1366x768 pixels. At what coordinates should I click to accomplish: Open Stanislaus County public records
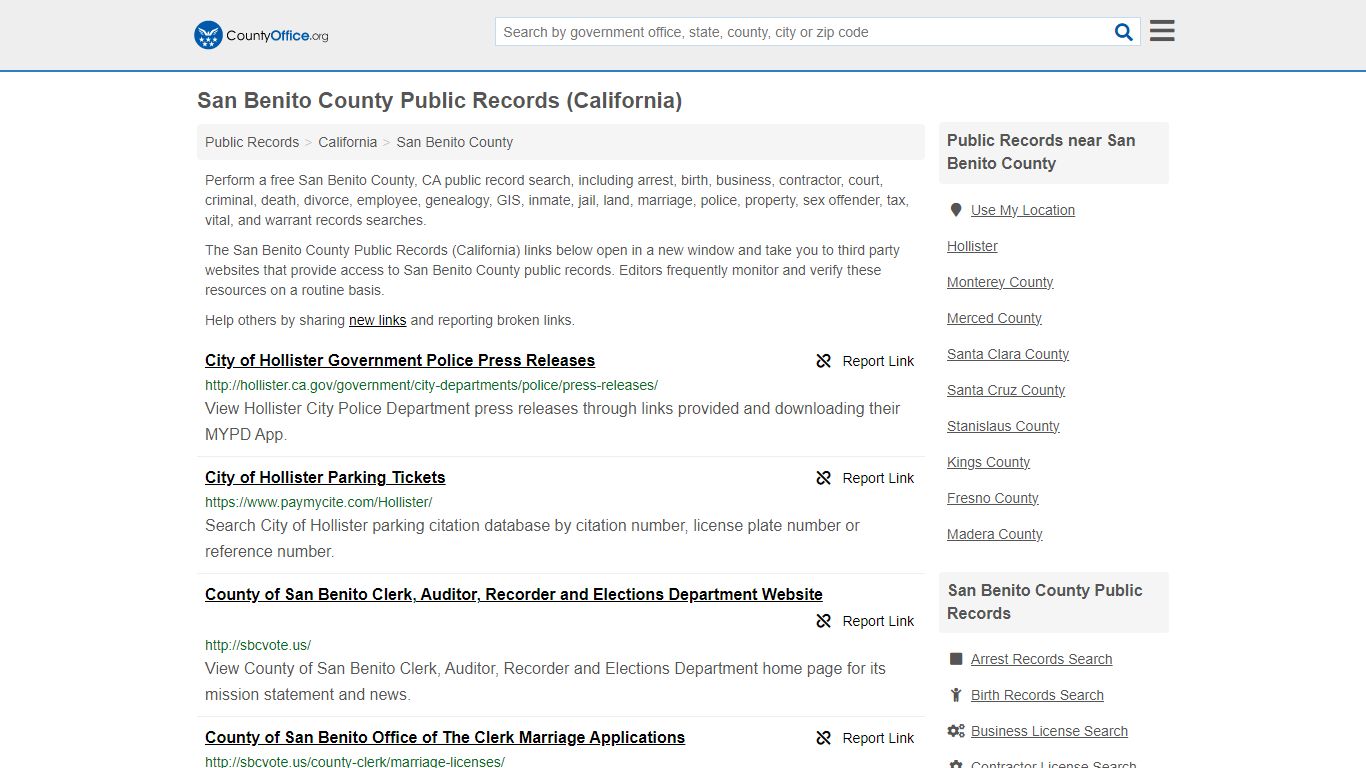click(x=1003, y=426)
